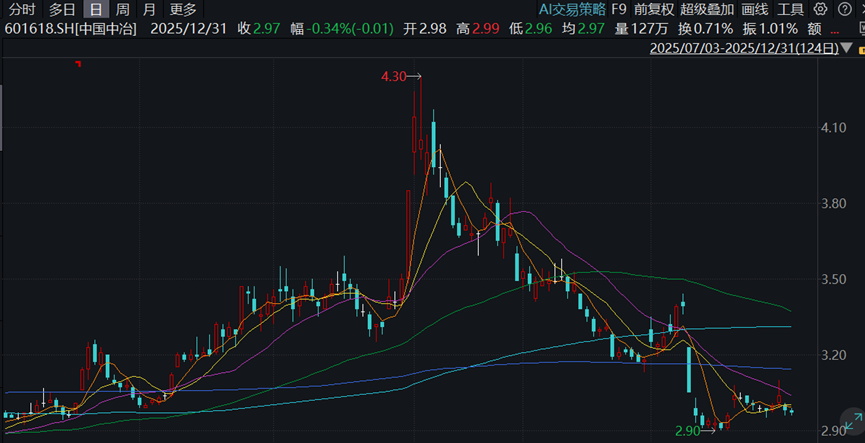Switch to the 分时 intraday tab
The width and height of the screenshot is (865, 443).
[x=22, y=9]
